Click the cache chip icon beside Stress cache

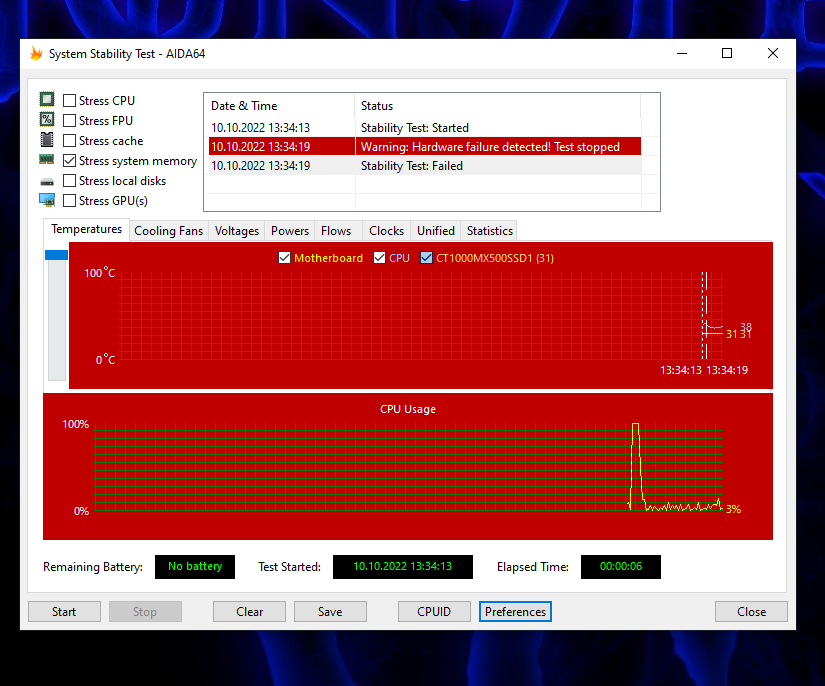coord(47,139)
